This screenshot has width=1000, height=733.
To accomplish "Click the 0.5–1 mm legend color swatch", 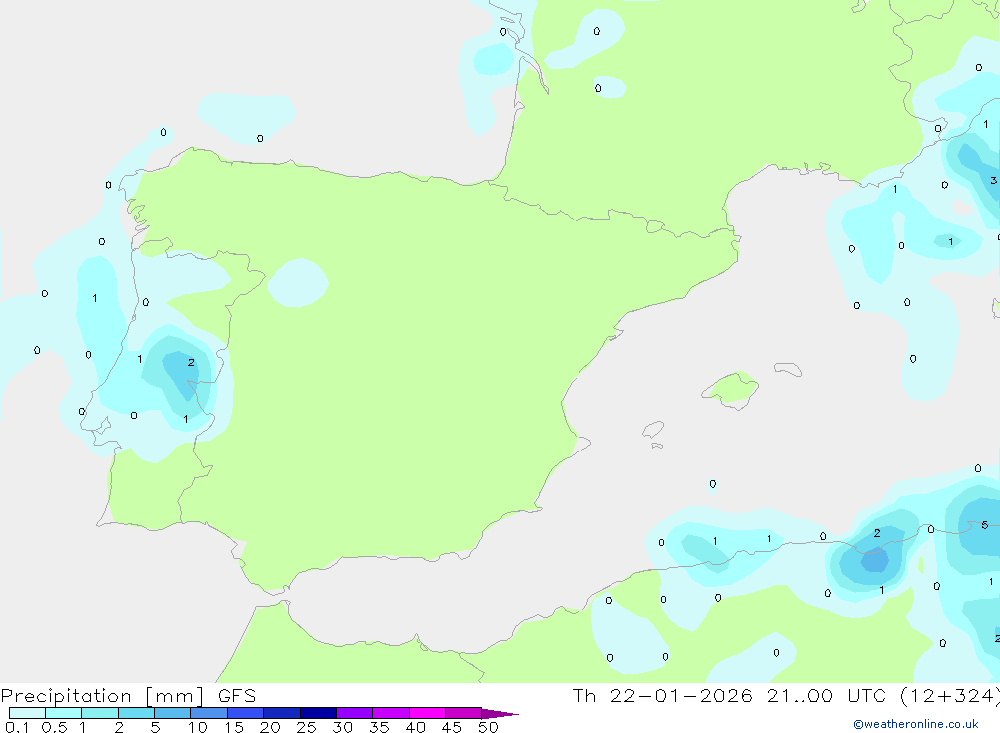I will [64, 713].
